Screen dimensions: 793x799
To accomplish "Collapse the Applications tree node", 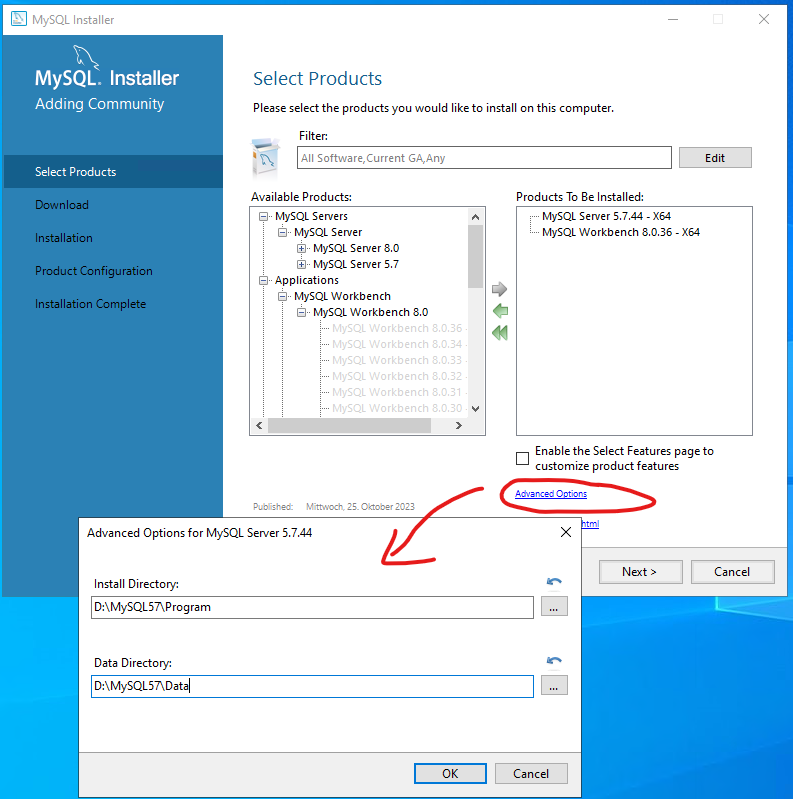I will pyautogui.click(x=263, y=280).
